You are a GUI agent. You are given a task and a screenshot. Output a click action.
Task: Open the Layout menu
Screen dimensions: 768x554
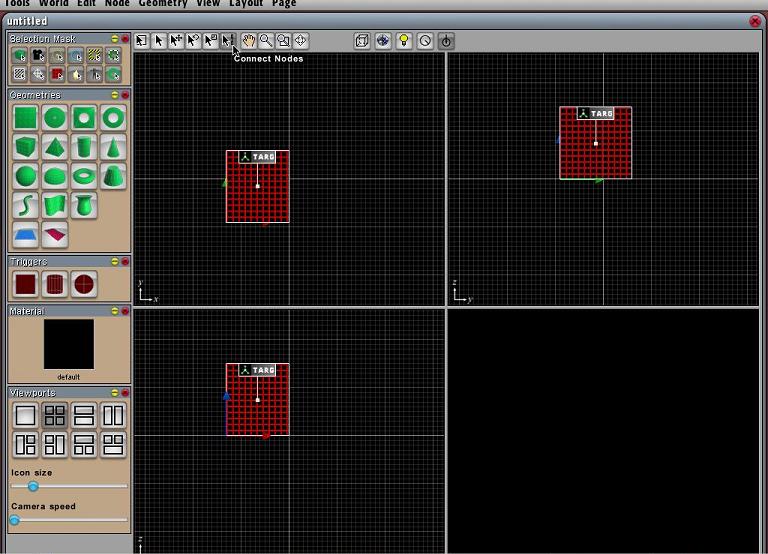point(245,4)
